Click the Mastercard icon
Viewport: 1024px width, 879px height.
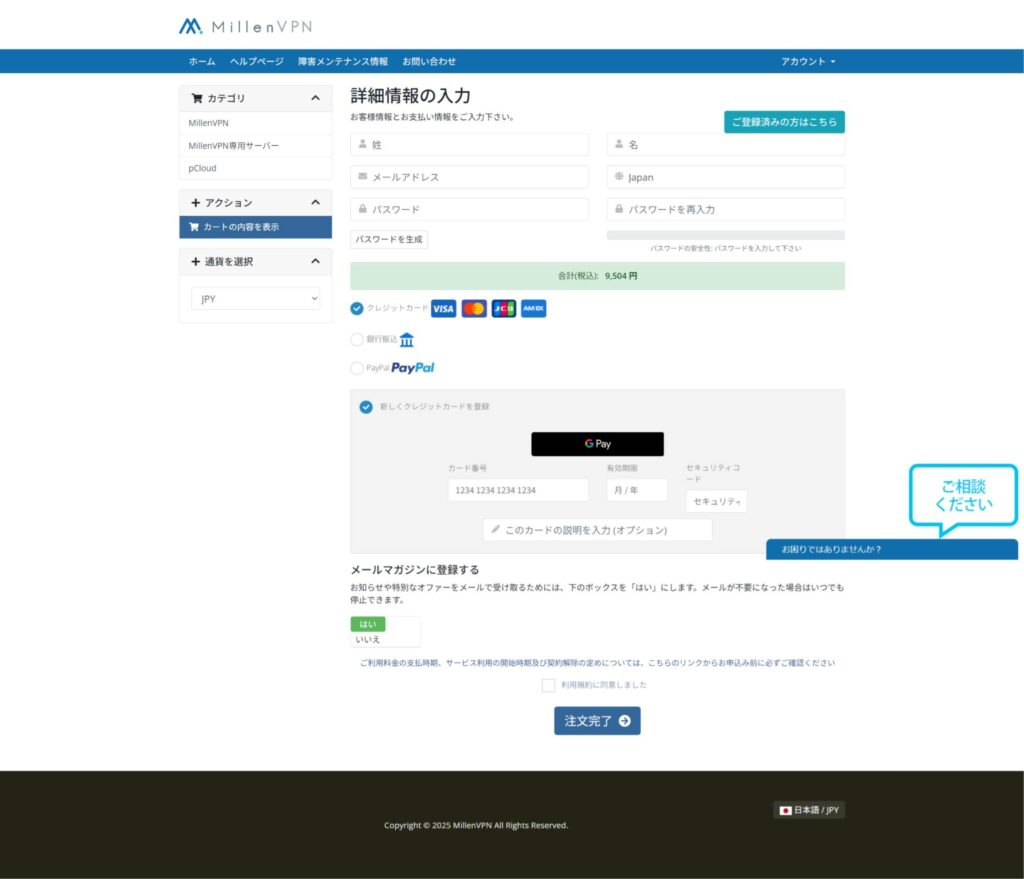click(474, 309)
